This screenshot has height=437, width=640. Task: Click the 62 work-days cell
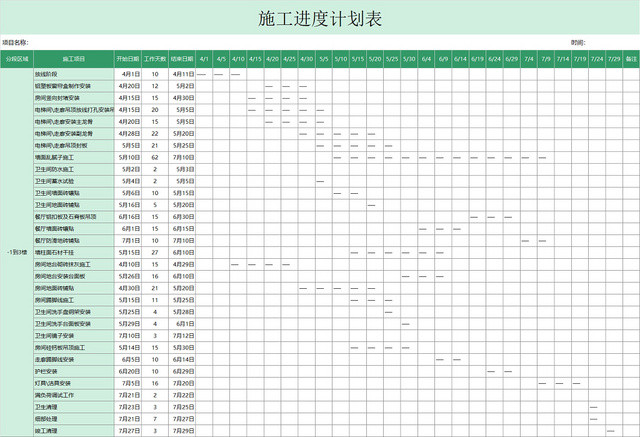155,157
